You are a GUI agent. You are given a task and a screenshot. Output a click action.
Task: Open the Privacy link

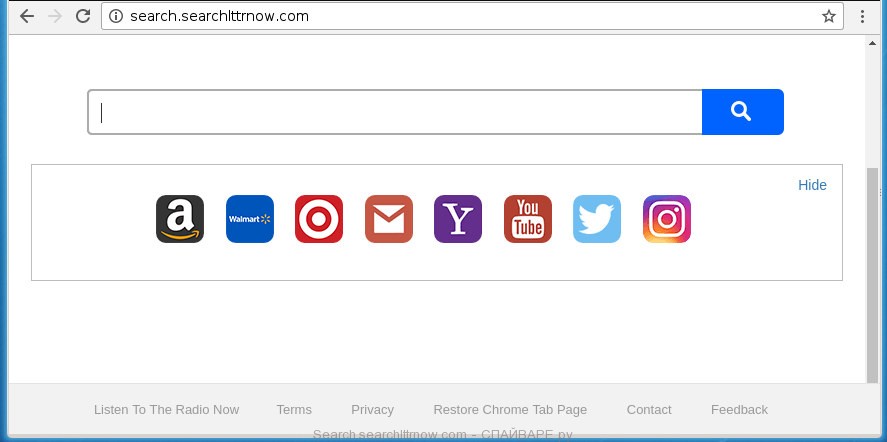coord(372,409)
